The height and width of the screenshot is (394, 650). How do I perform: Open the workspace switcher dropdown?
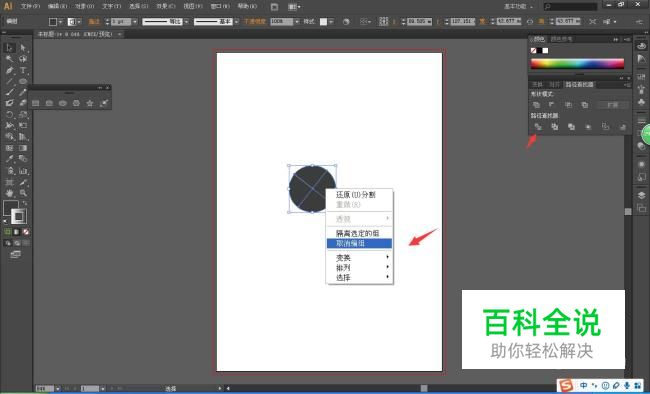519,6
